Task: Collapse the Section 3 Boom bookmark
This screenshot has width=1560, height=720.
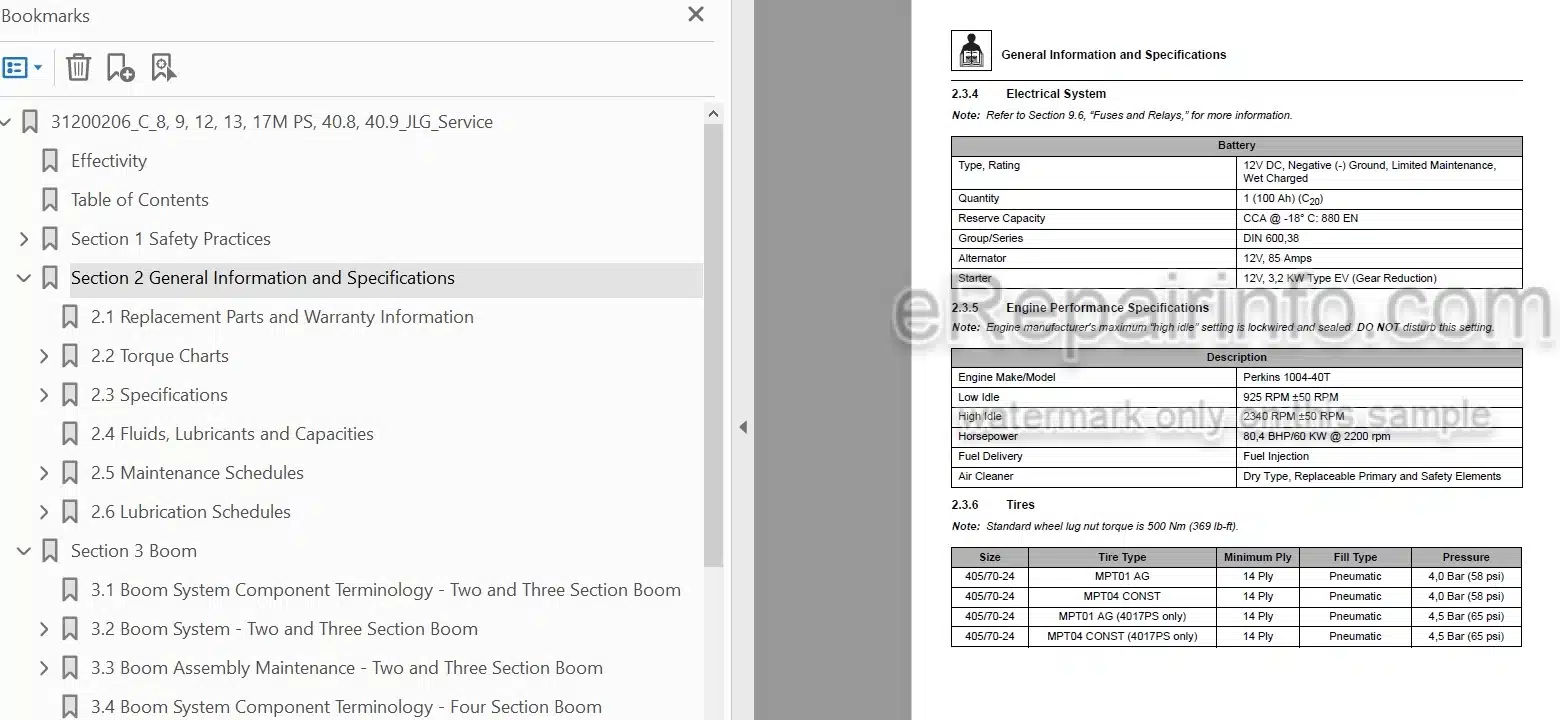Action: click(x=24, y=551)
